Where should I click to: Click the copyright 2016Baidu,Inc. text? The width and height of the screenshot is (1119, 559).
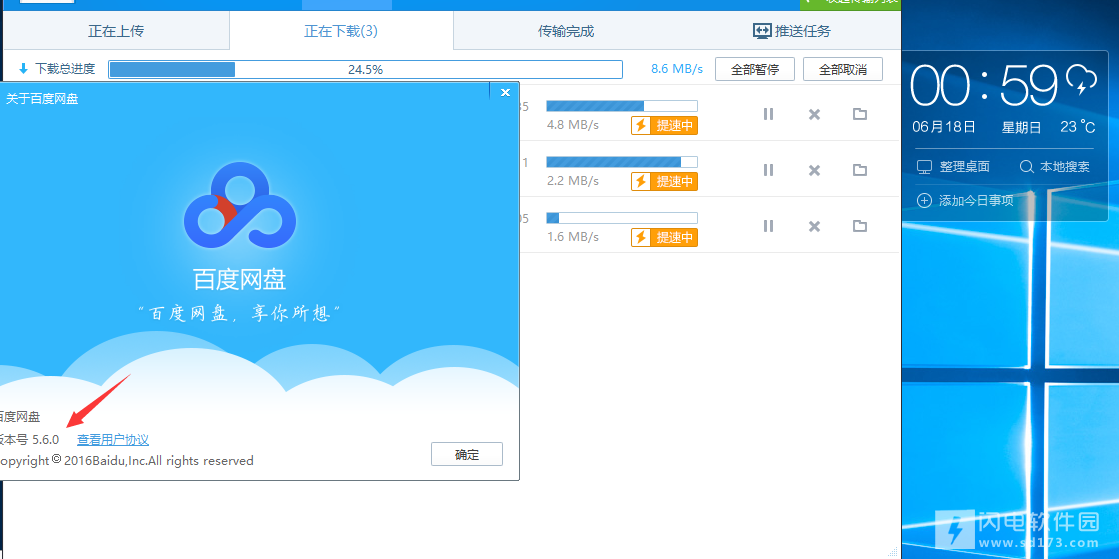pos(126,461)
